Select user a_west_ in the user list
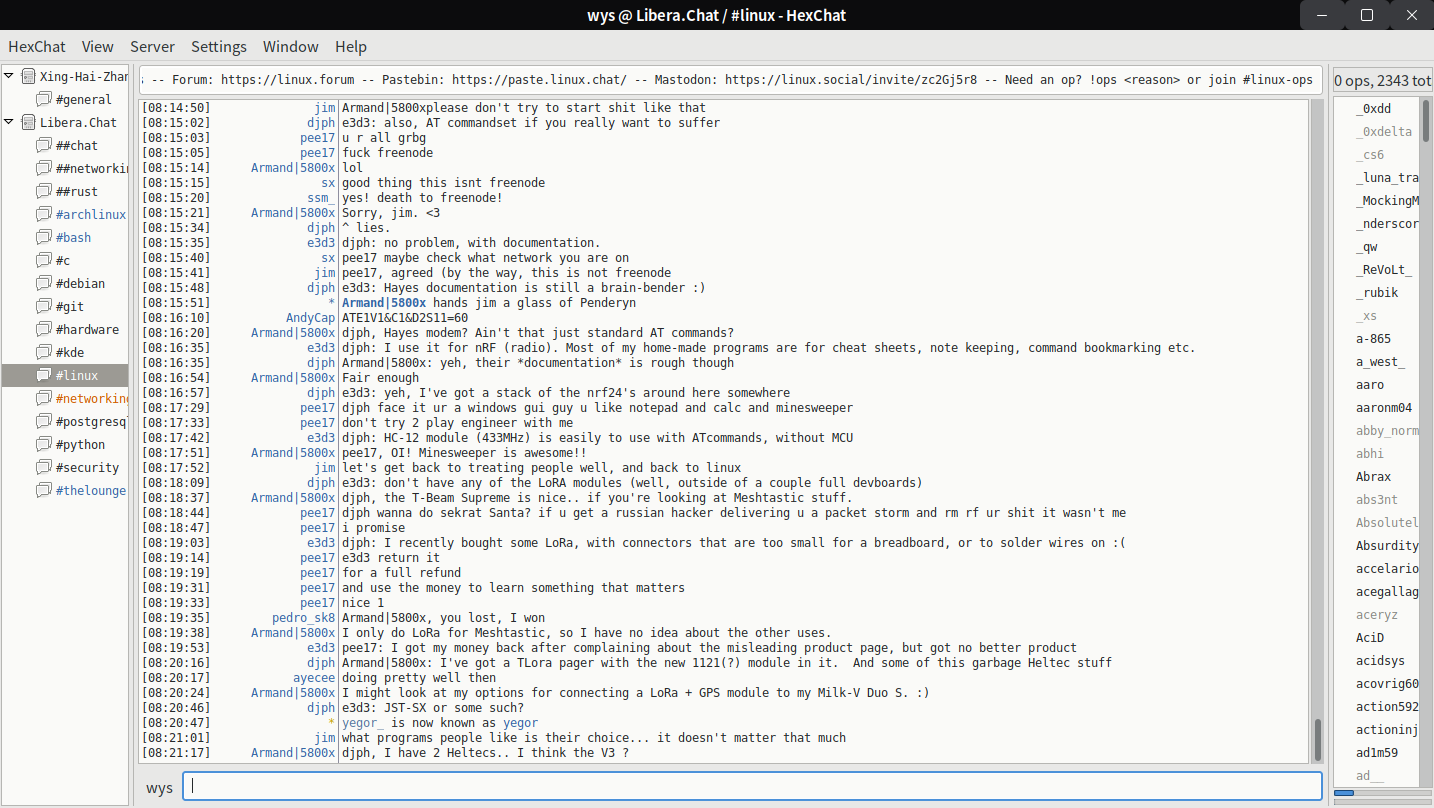The height and width of the screenshot is (808, 1434). click(x=1380, y=361)
